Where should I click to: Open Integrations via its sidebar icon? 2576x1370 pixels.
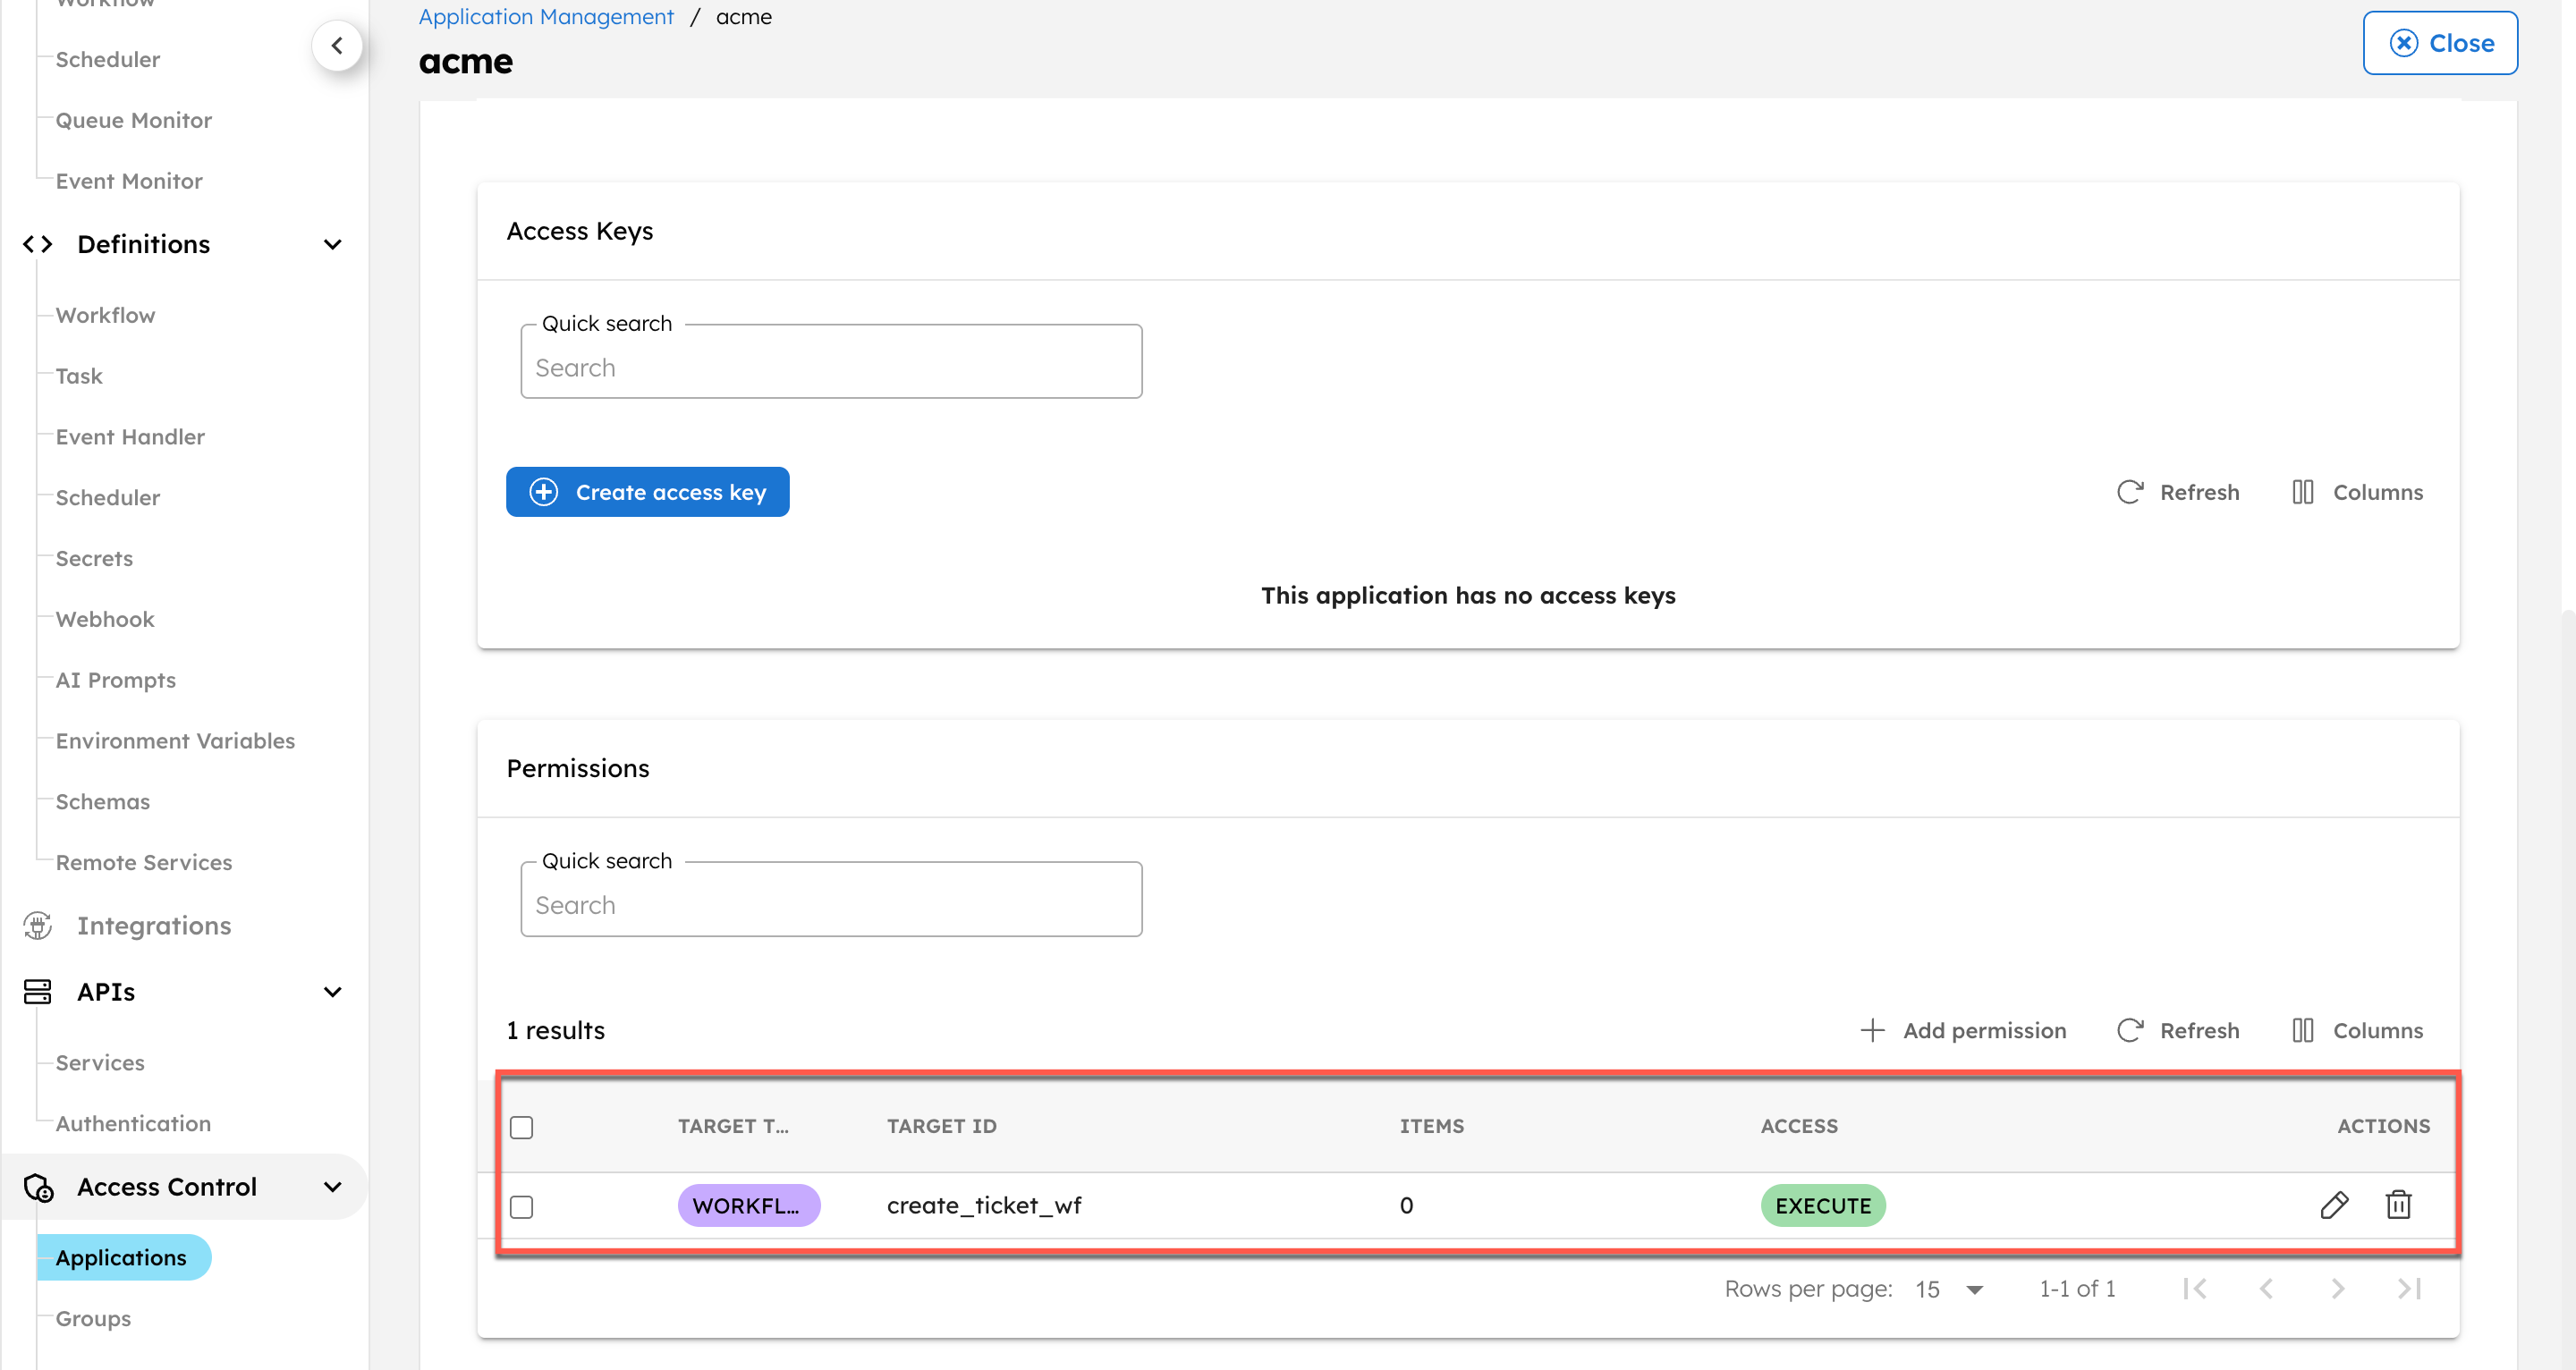(x=37, y=925)
